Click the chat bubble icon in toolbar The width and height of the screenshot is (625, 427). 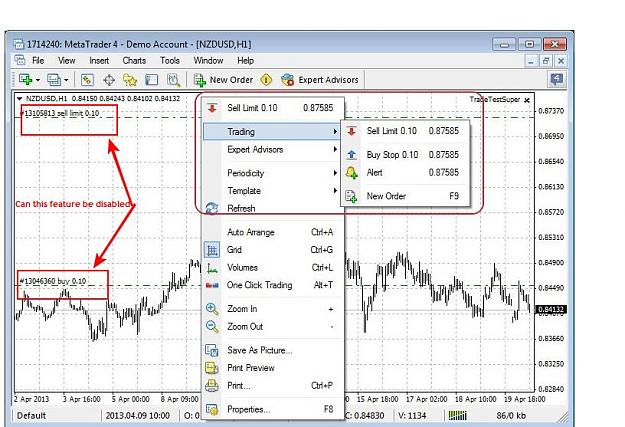pos(556,79)
